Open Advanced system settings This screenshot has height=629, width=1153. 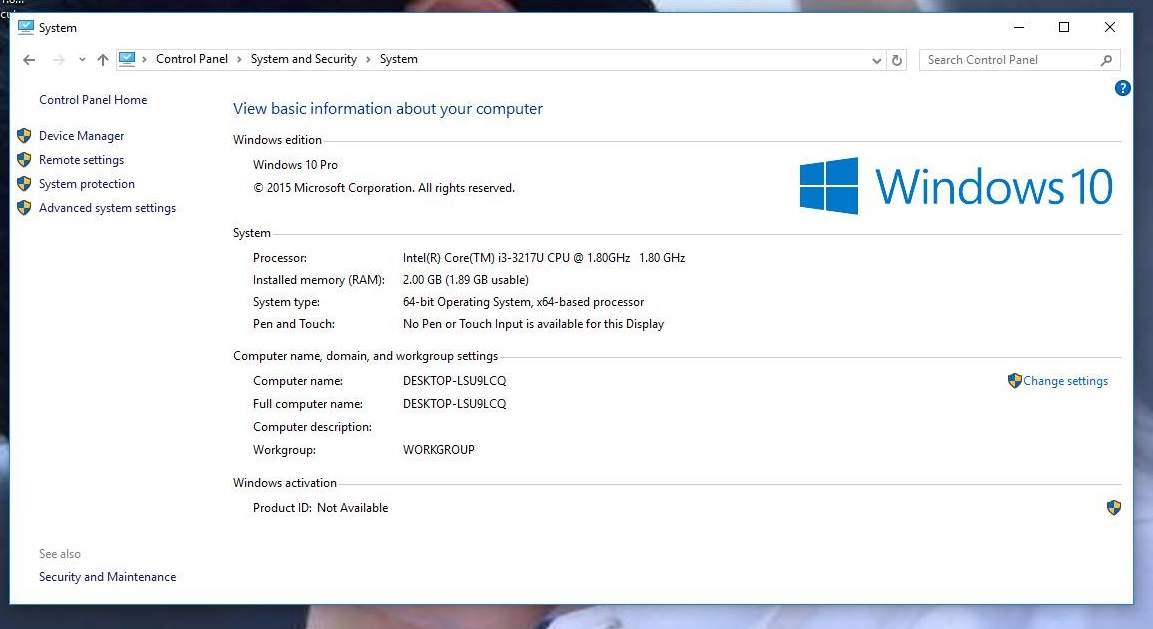click(x=107, y=208)
